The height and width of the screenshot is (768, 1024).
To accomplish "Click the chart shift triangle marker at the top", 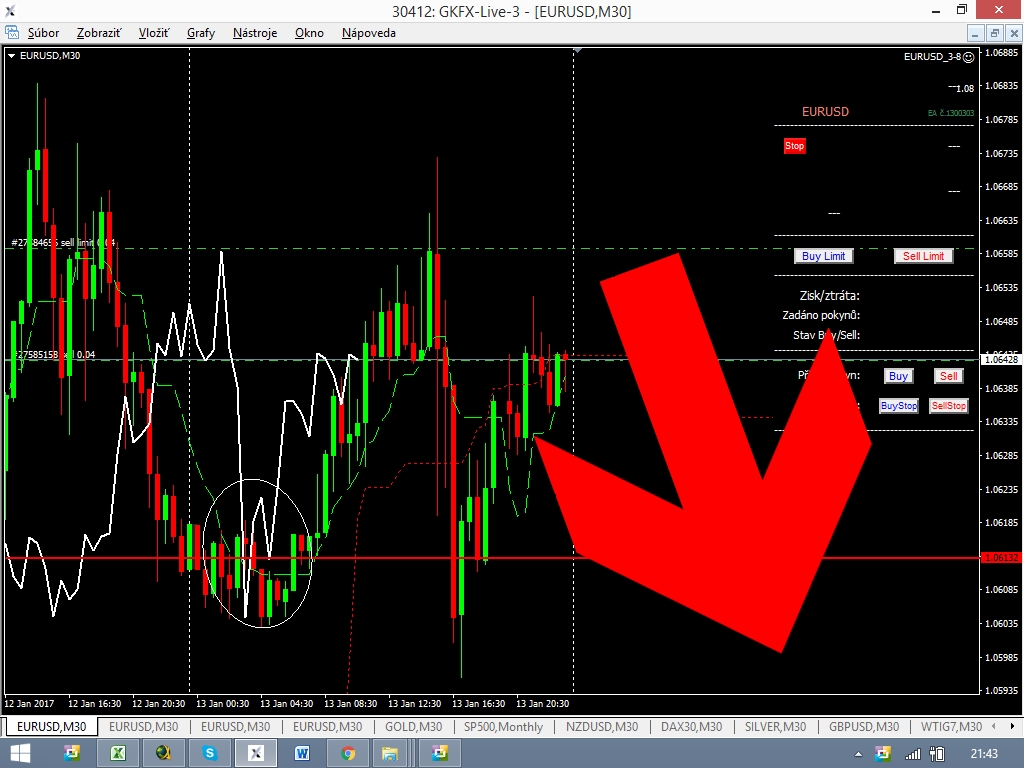I will pyautogui.click(x=577, y=50).
